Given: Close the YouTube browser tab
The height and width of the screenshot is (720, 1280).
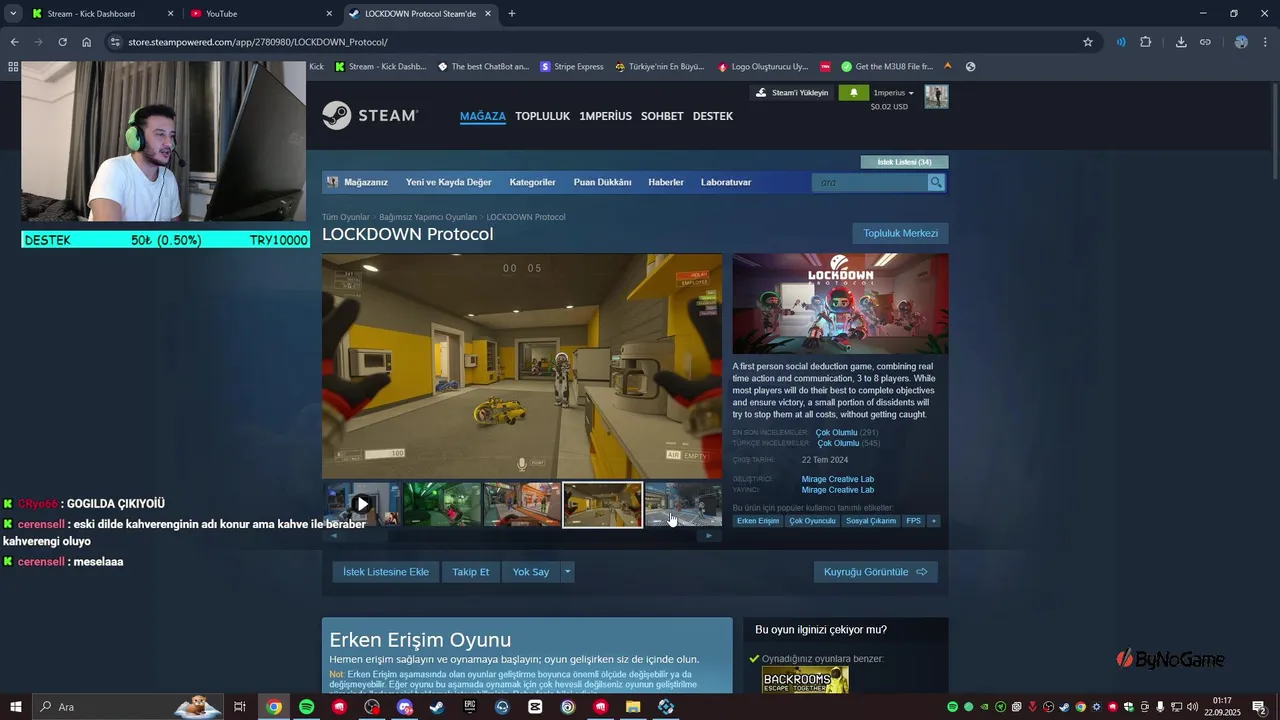Looking at the screenshot, I should coord(329,14).
